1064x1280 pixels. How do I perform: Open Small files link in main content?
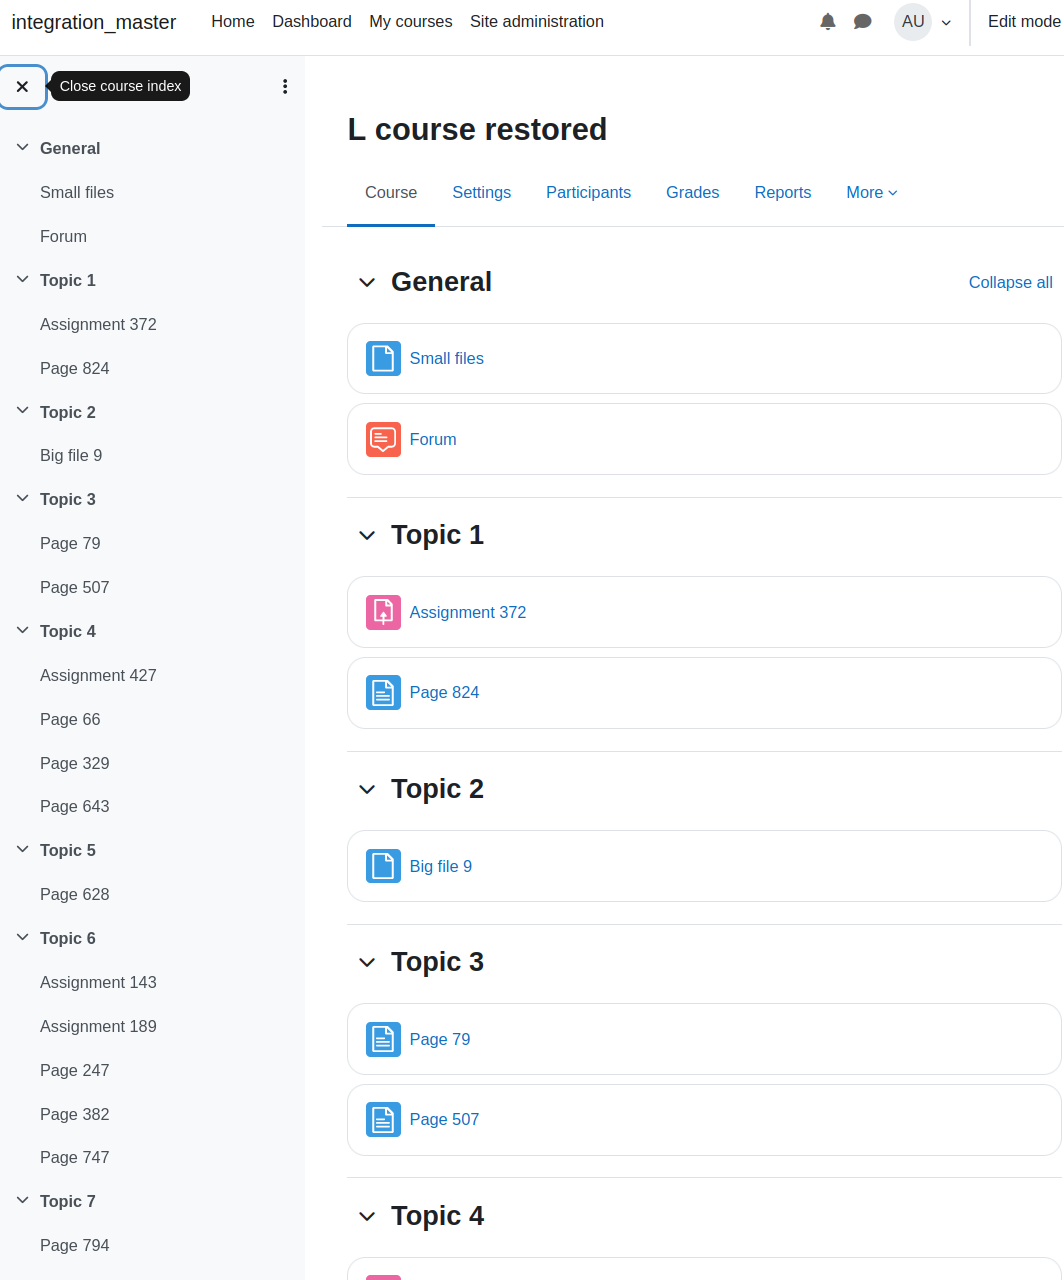446,359
